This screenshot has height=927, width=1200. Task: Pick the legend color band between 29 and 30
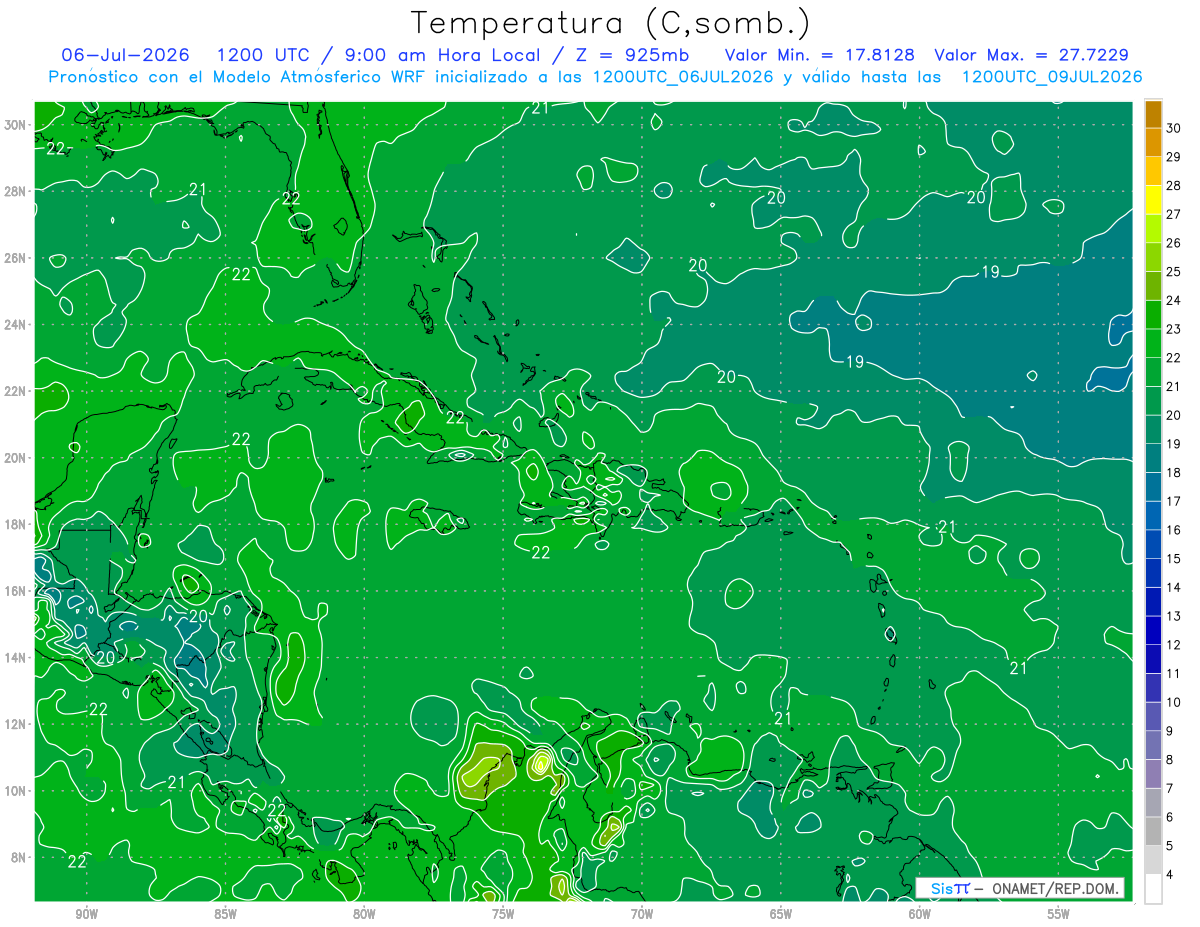[x=1153, y=143]
